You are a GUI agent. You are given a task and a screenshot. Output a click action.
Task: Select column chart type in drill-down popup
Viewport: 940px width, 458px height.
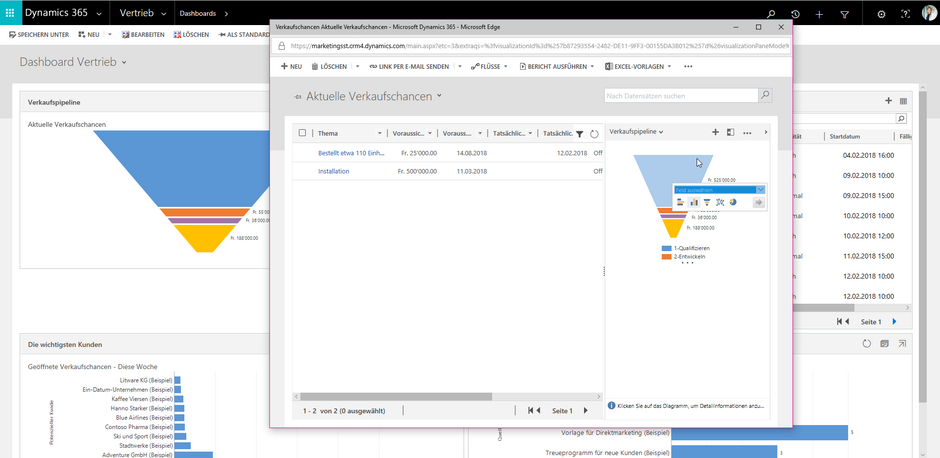click(694, 202)
